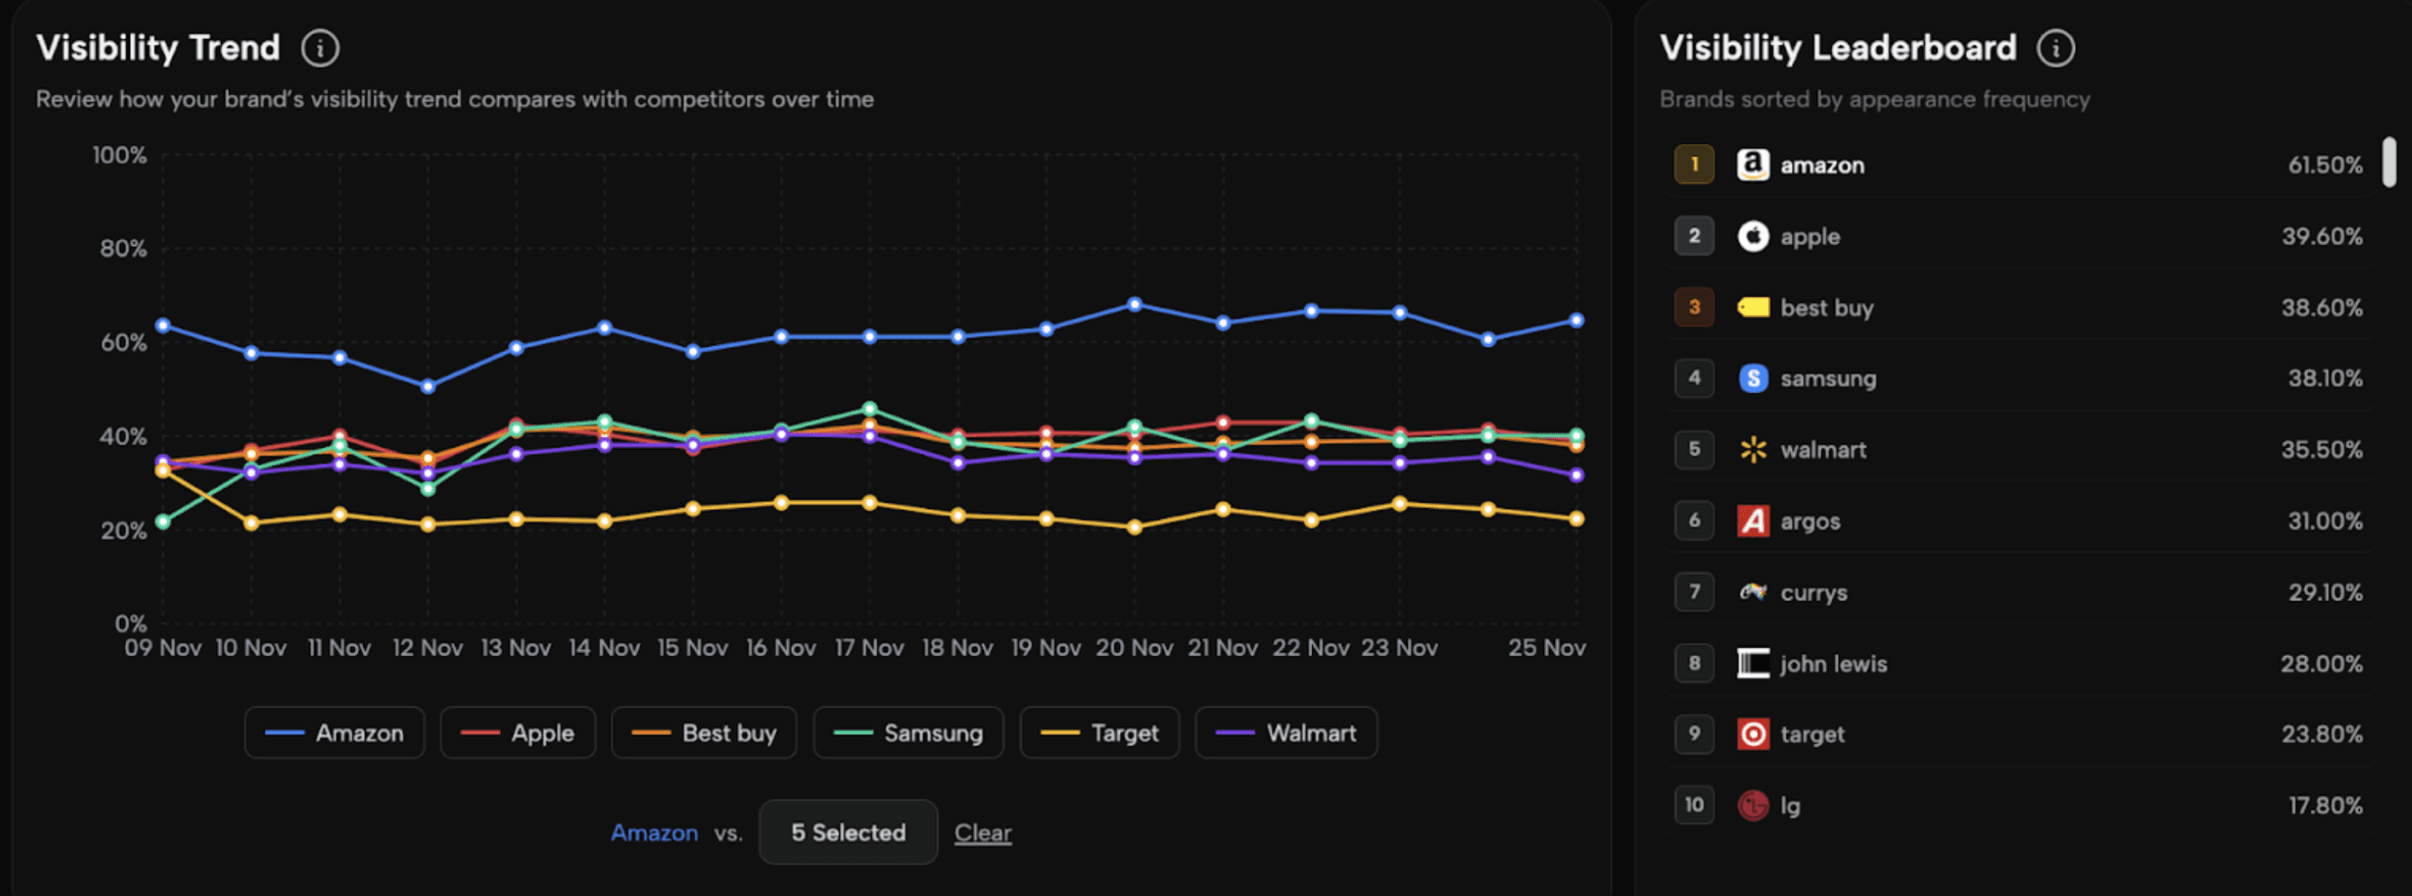The width and height of the screenshot is (2412, 896).
Task: Select the Amazon data point on 20 Nov
Action: click(x=1134, y=303)
